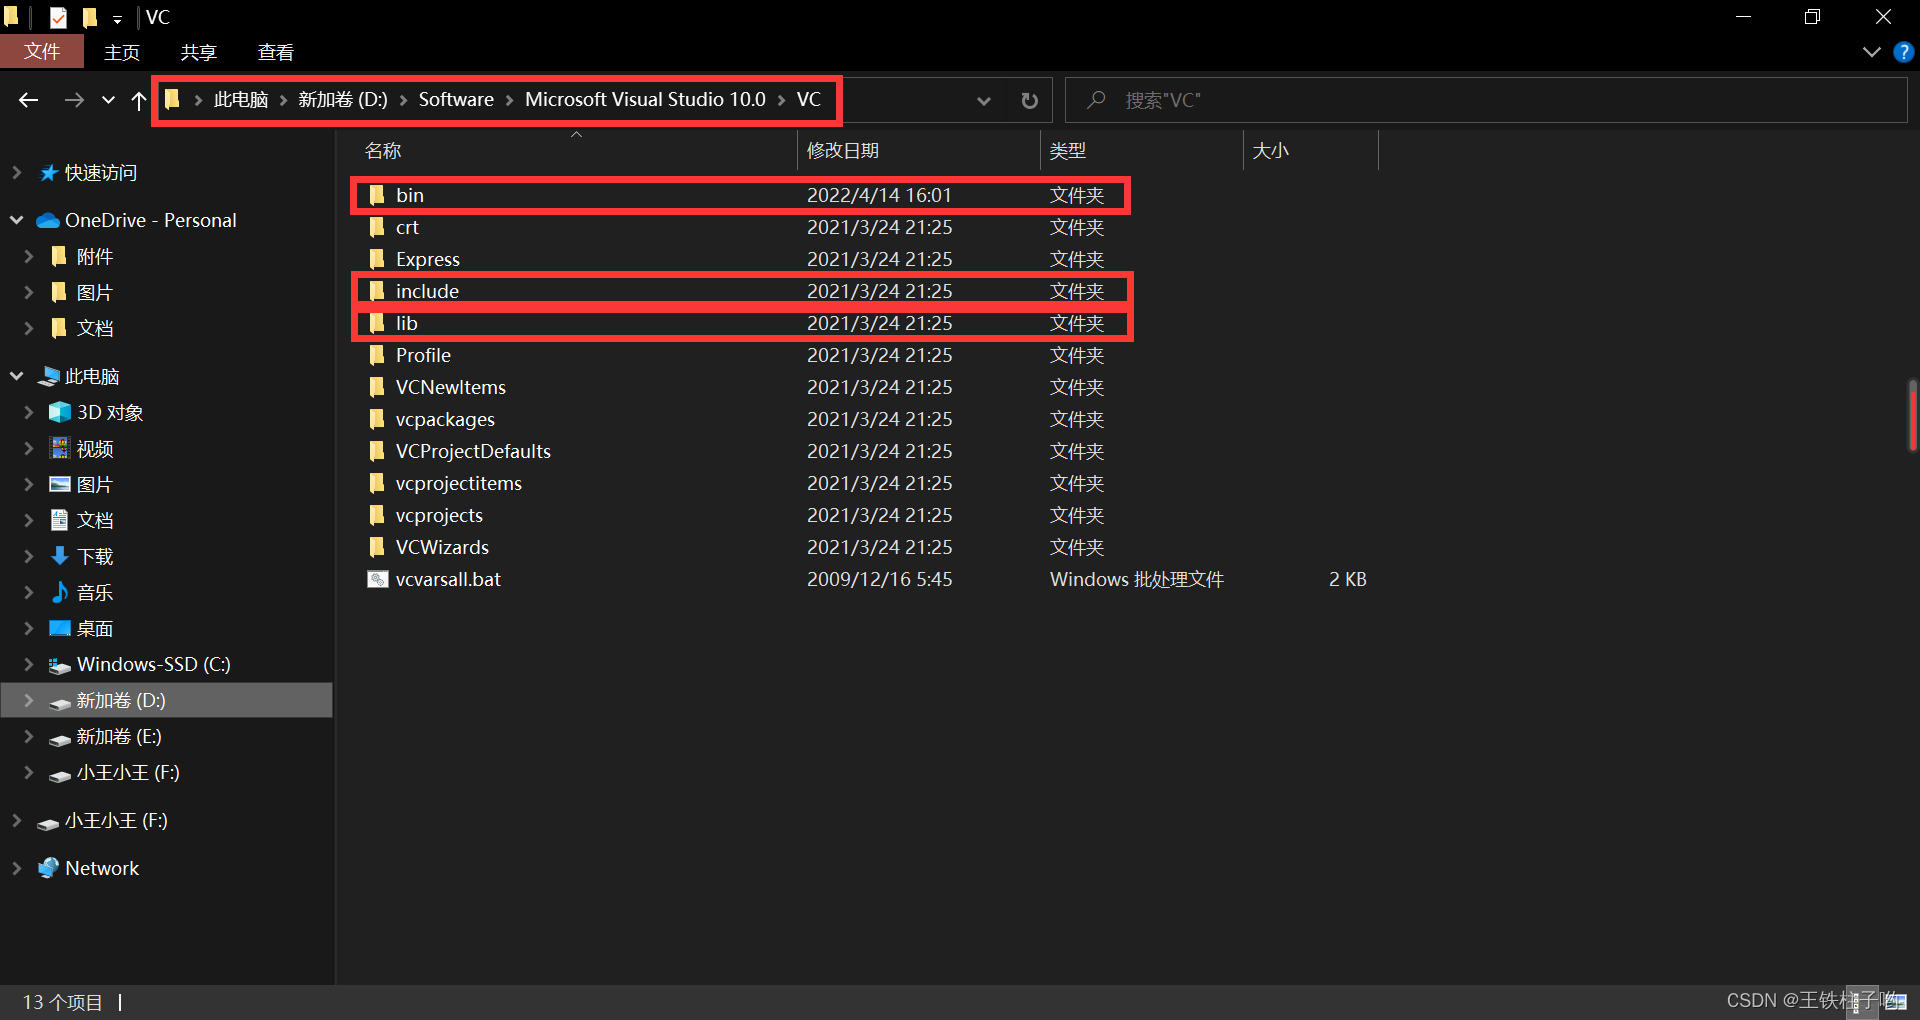This screenshot has height=1020, width=1920.
Task: Select the vcprojects folder icon
Action: coord(377,515)
